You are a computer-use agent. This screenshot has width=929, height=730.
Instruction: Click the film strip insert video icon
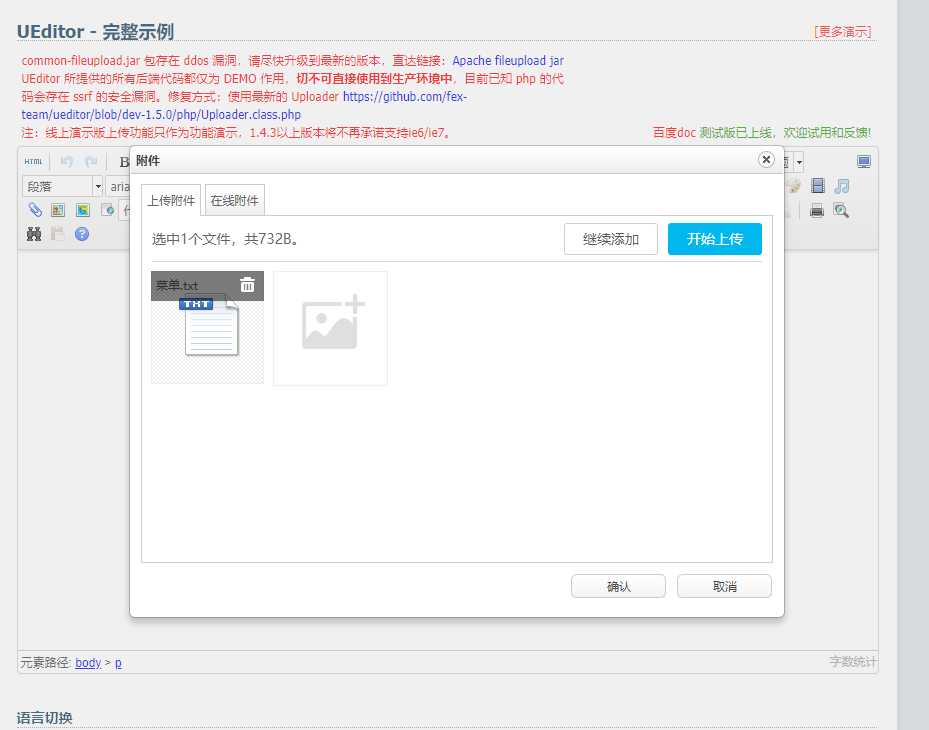pyautogui.click(x=818, y=186)
